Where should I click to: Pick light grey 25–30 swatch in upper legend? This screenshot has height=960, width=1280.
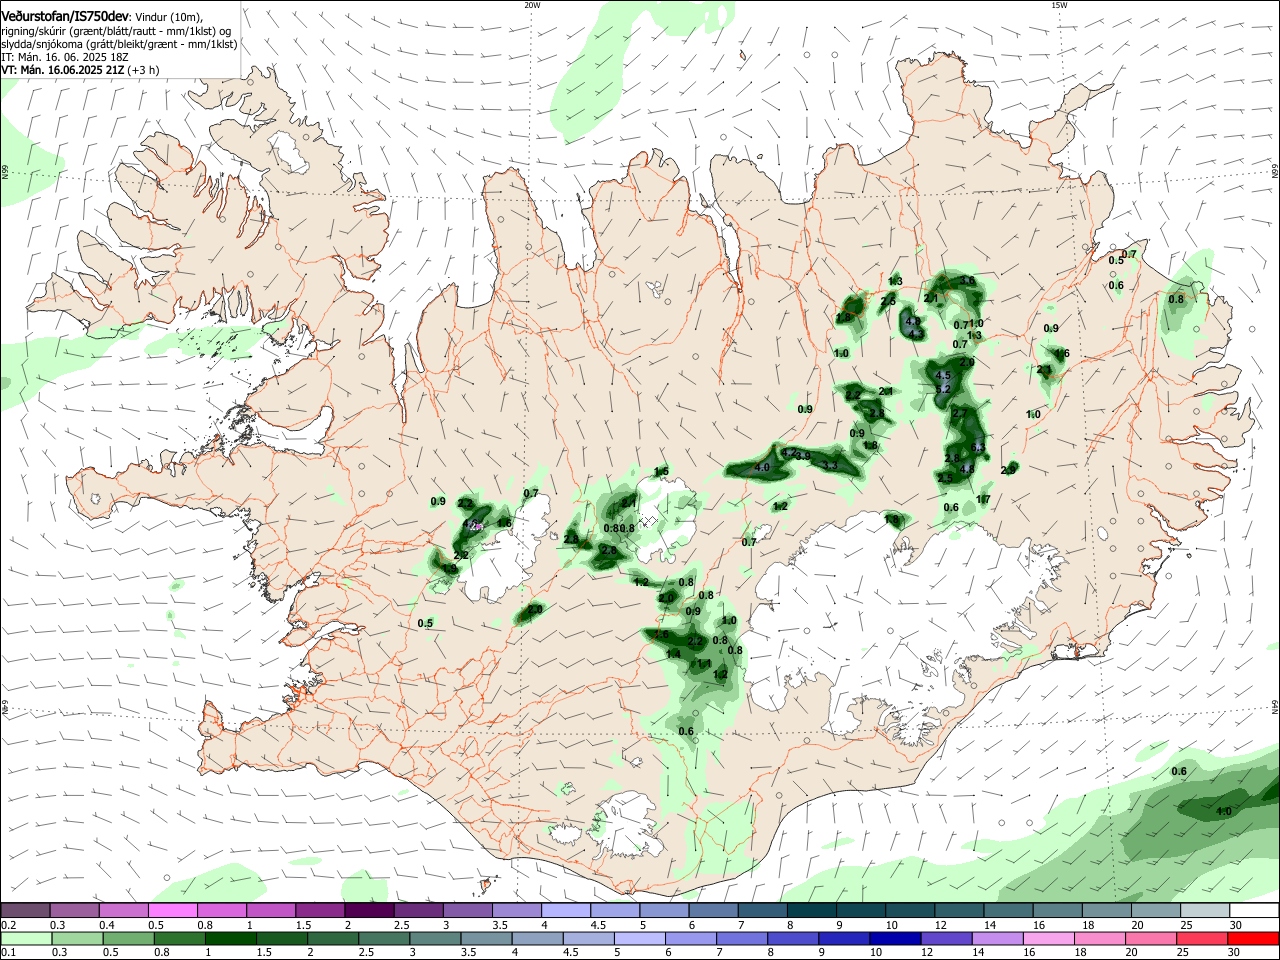(1205, 910)
